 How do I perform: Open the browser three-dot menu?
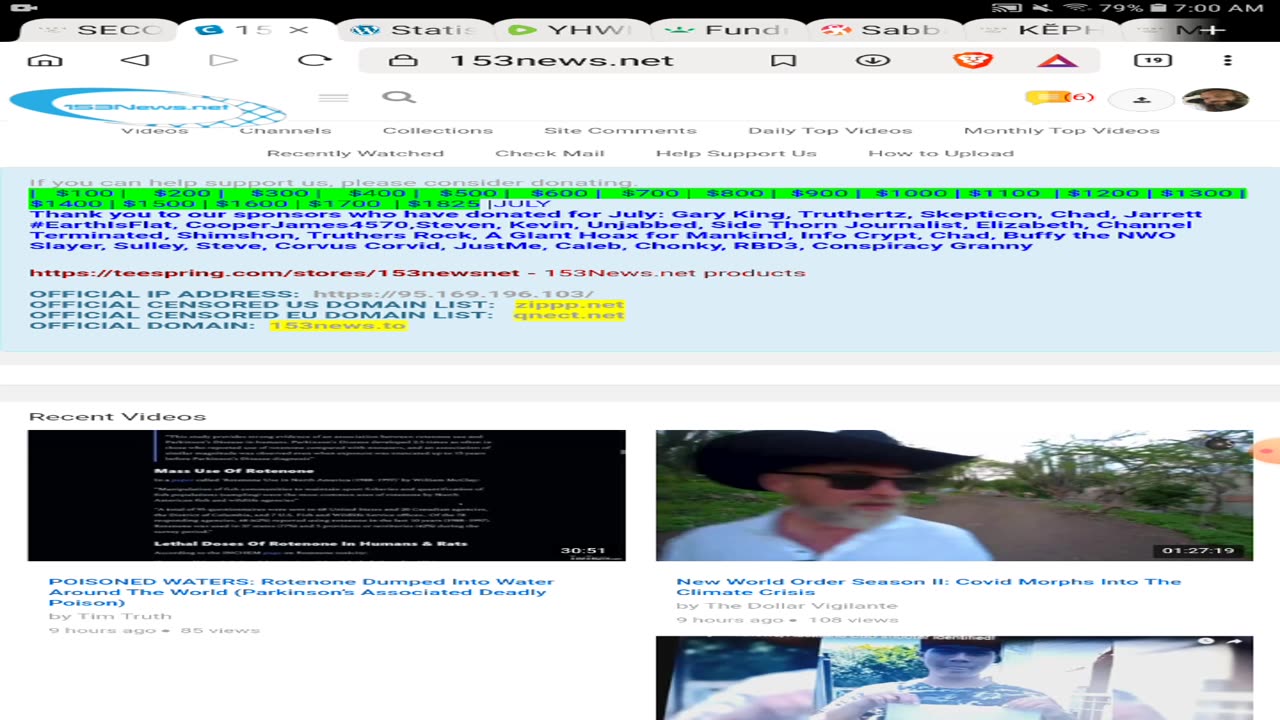pos(1228,60)
